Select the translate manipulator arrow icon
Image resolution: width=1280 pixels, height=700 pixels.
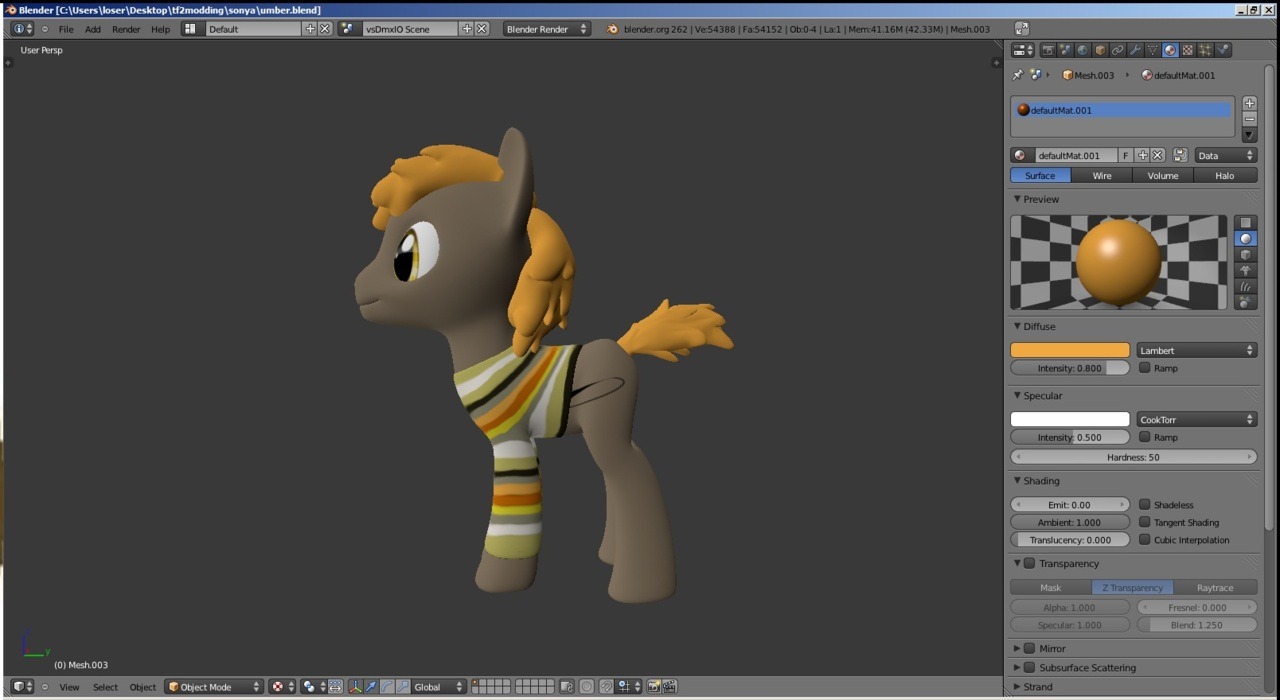[371, 687]
